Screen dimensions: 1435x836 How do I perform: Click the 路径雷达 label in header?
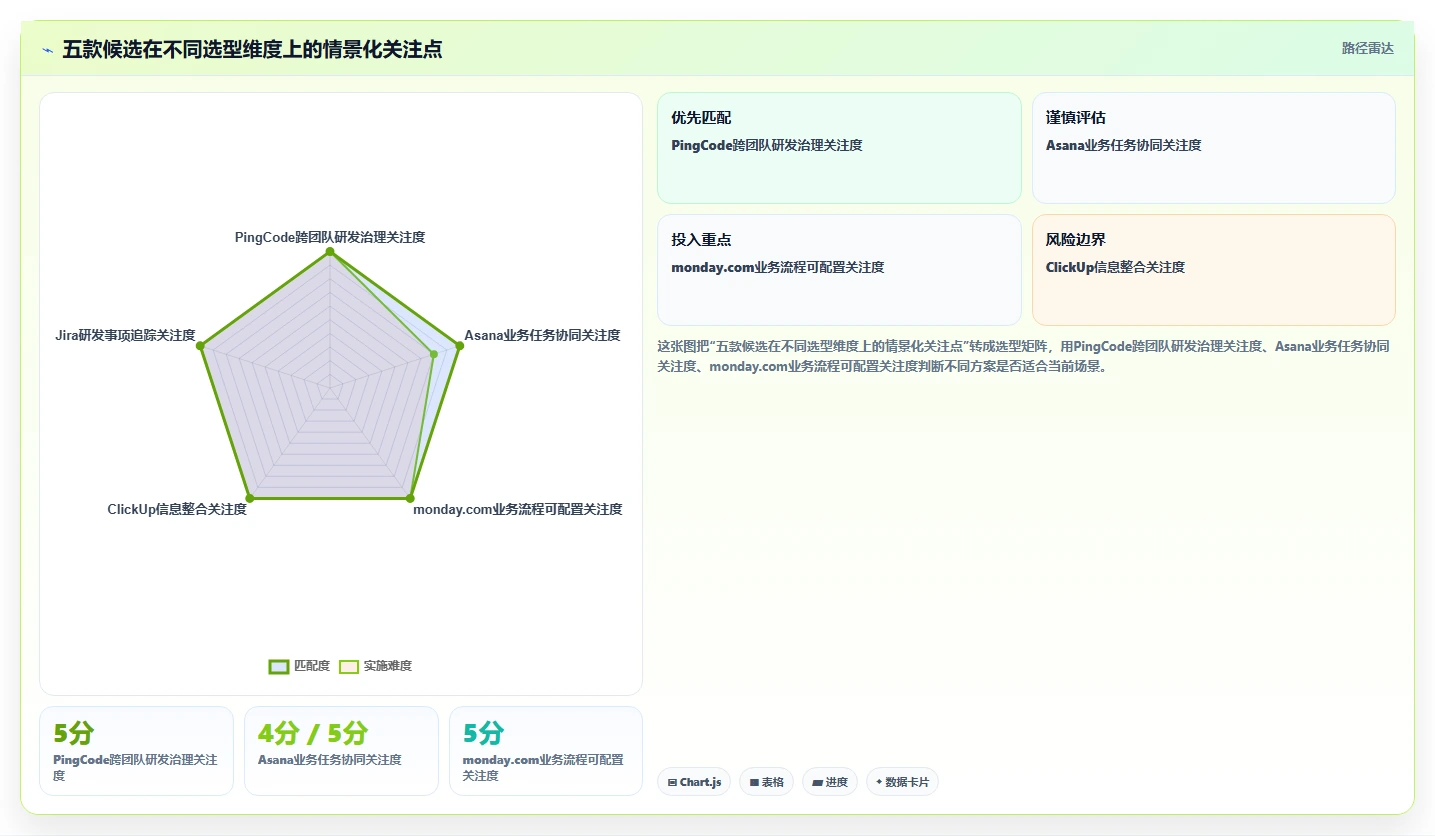point(1367,48)
